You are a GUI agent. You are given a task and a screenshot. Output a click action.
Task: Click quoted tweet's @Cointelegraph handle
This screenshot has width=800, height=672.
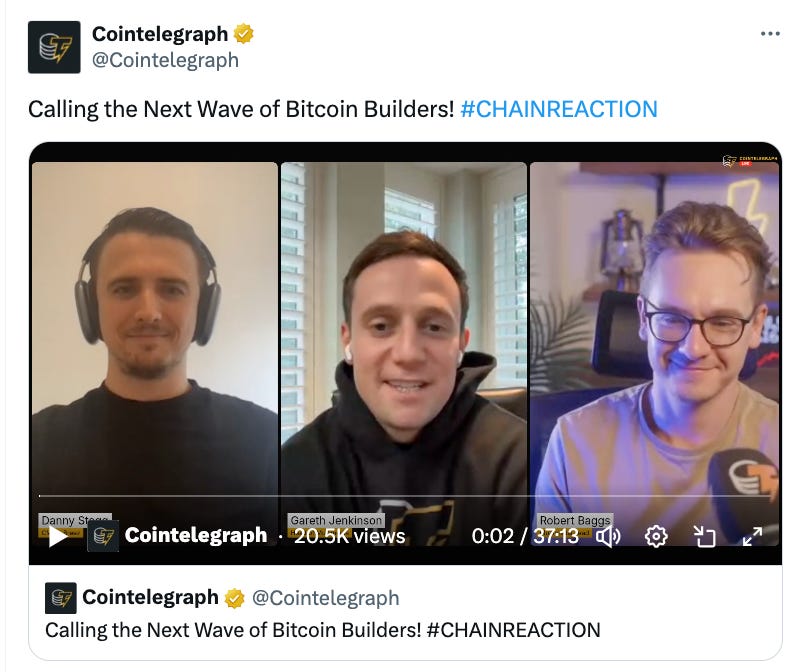click(x=326, y=598)
